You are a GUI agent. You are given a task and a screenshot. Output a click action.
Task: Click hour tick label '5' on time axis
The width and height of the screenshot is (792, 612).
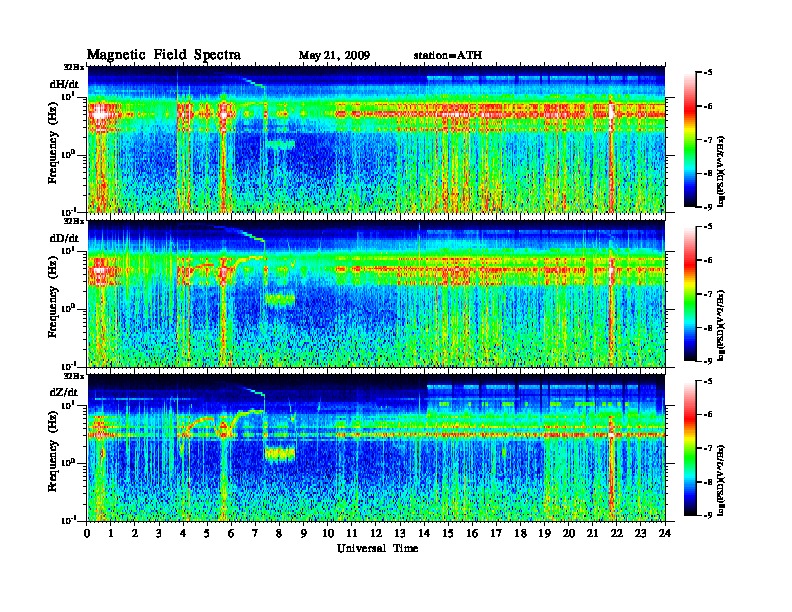(207, 534)
